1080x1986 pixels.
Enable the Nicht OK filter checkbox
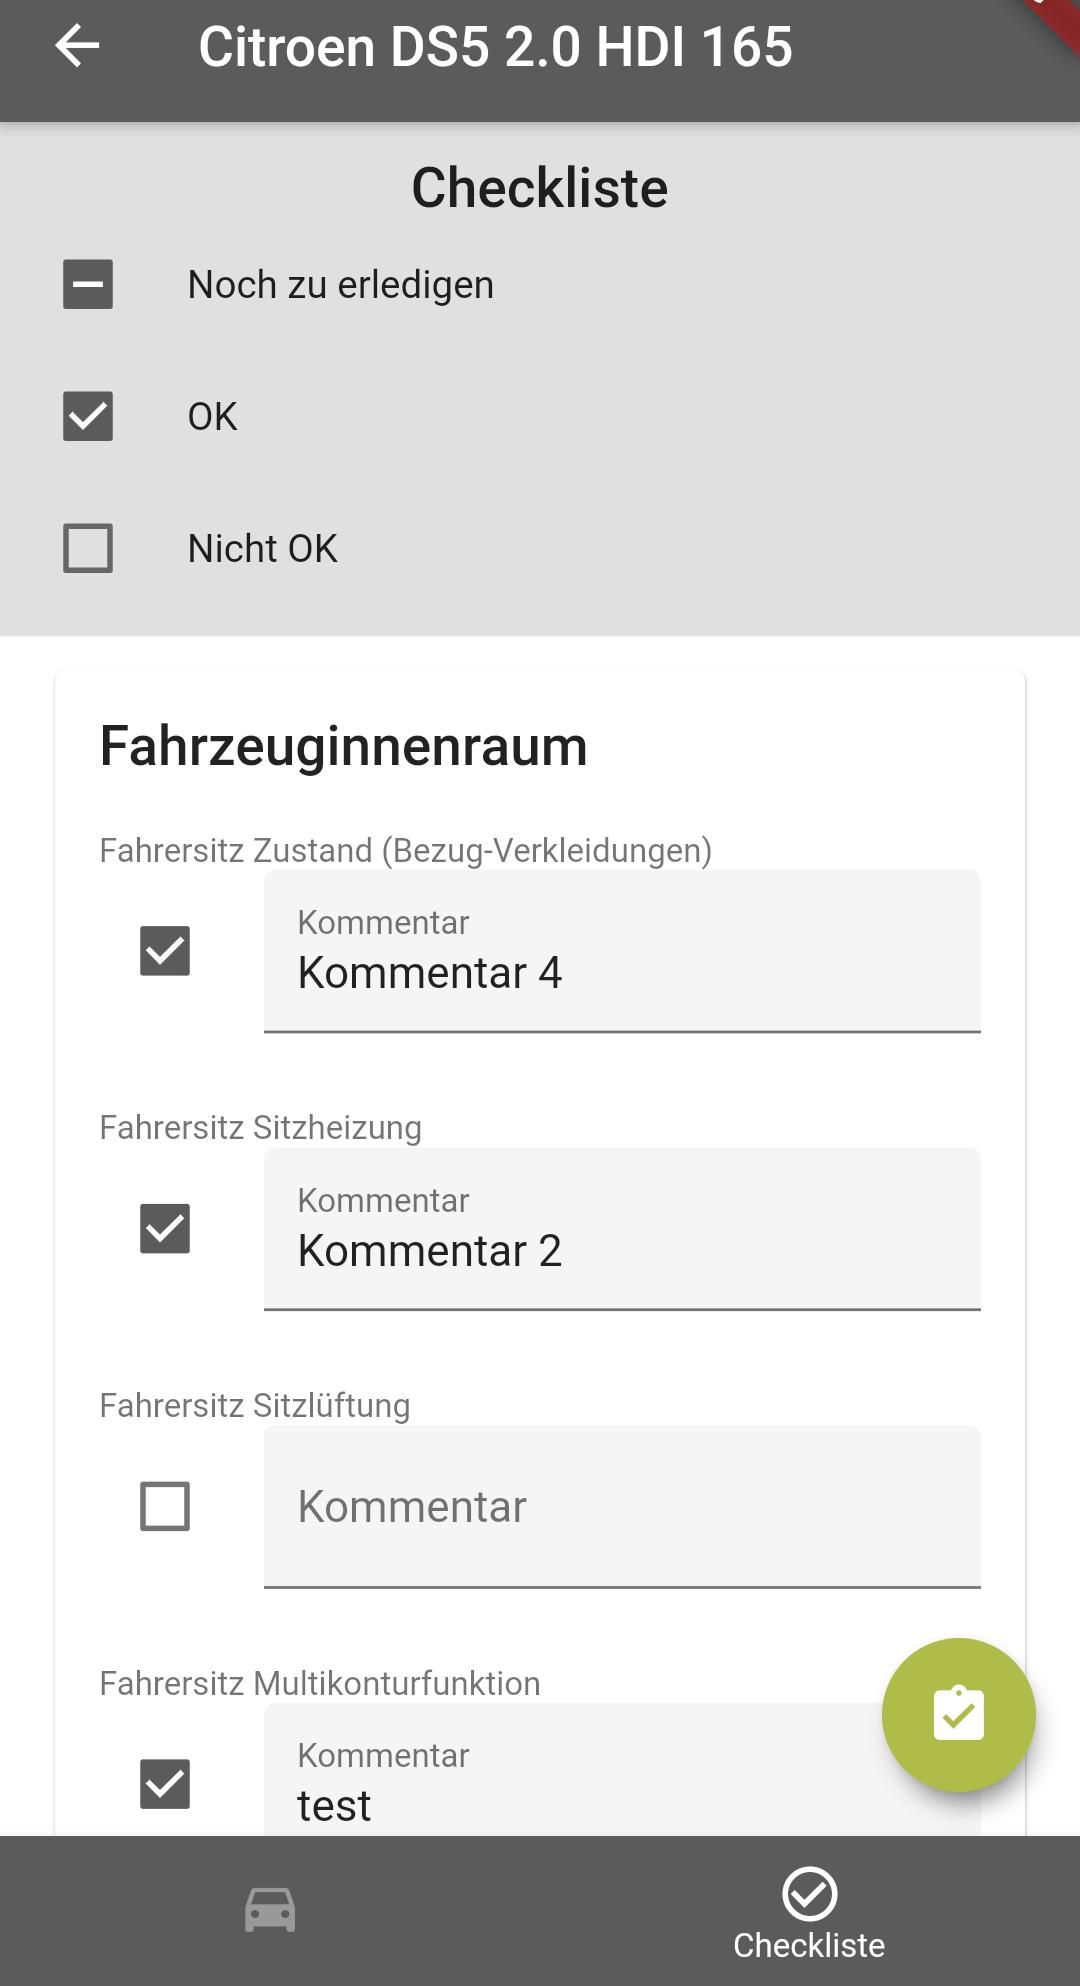coord(88,548)
